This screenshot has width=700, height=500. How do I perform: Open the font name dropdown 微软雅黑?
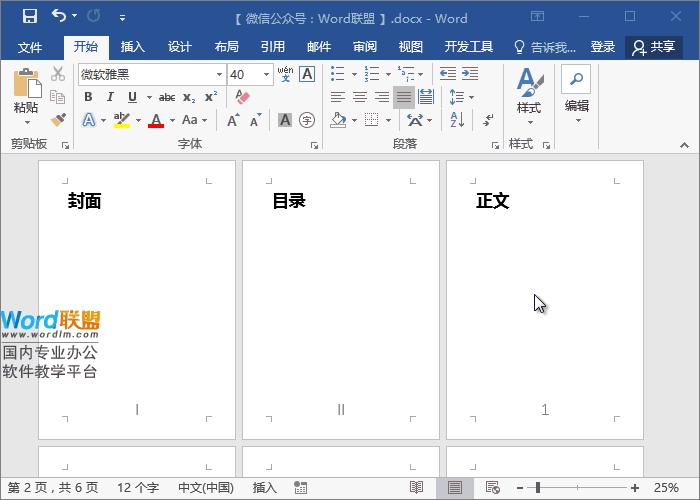(x=219, y=75)
